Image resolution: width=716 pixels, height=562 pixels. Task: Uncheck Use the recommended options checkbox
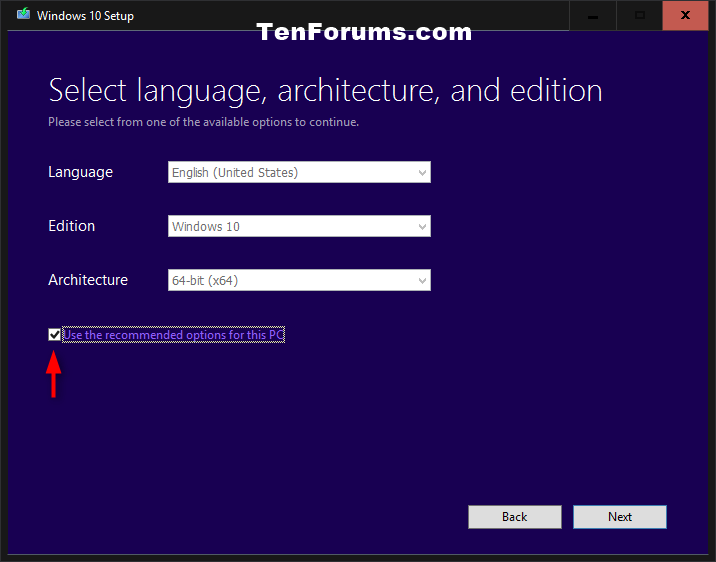coord(54,335)
